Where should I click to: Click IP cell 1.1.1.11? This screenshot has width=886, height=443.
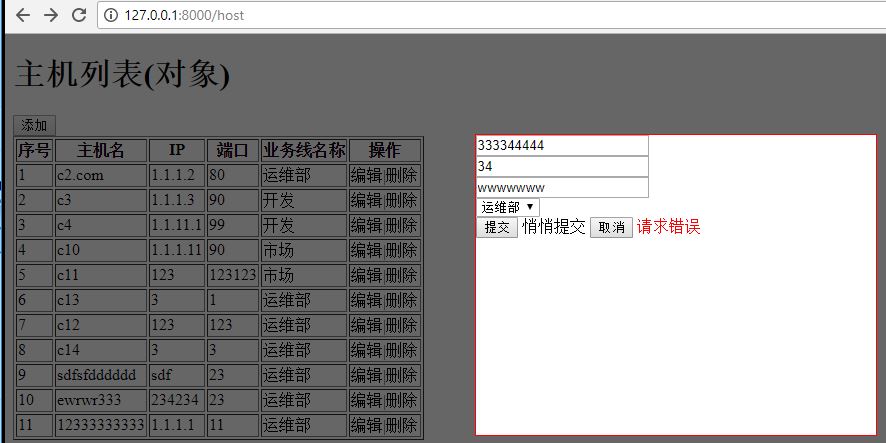[177, 250]
